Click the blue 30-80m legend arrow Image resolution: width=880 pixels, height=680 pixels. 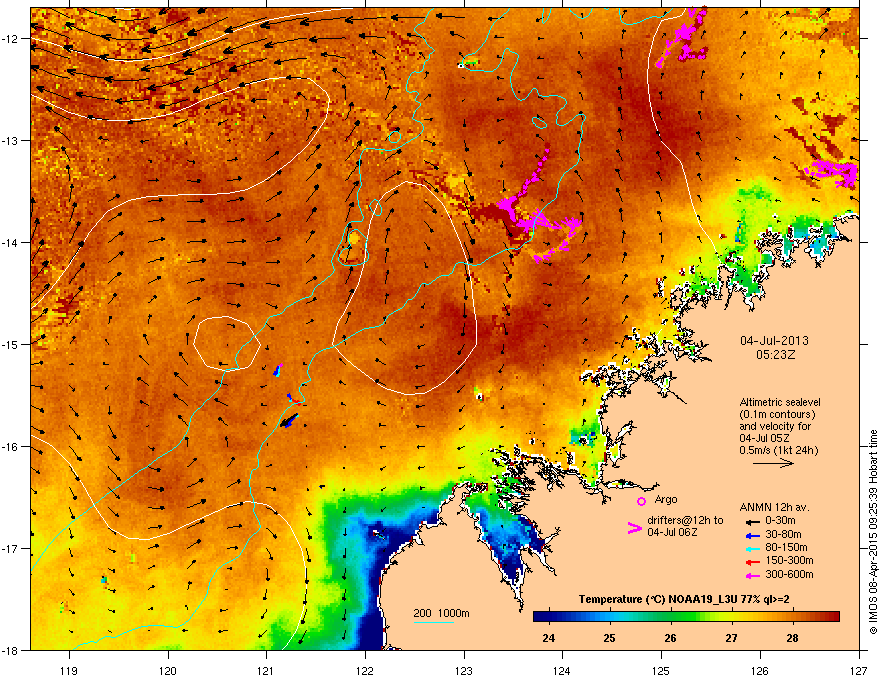click(x=752, y=535)
